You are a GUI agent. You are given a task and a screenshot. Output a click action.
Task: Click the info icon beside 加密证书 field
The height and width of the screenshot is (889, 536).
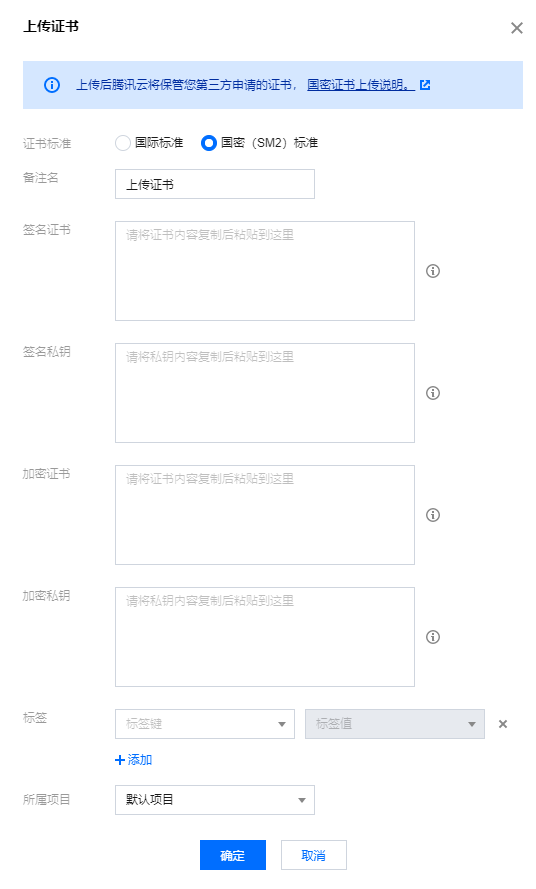coord(433,515)
